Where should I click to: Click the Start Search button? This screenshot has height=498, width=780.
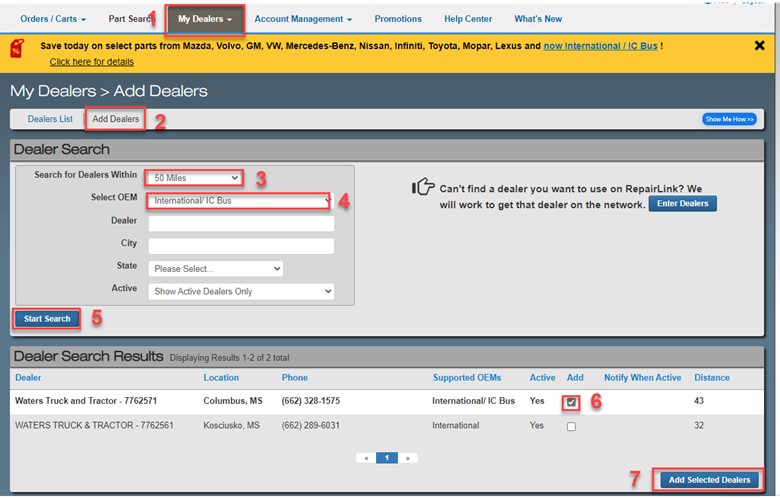(47, 319)
